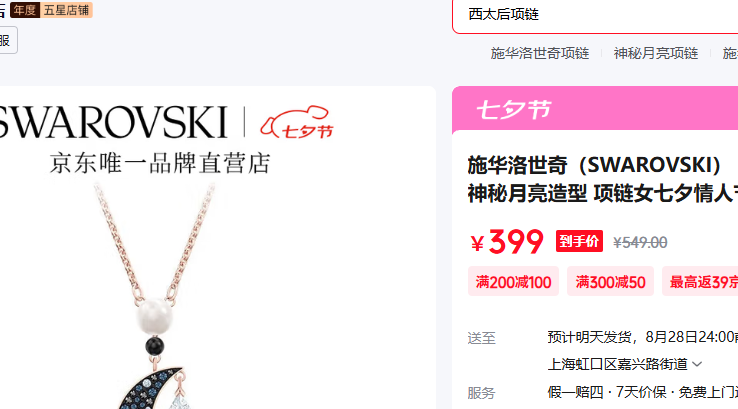Open the 神秘月亮项链 suggested search link
Image resolution: width=738 pixels, height=409 pixels.
656,53
